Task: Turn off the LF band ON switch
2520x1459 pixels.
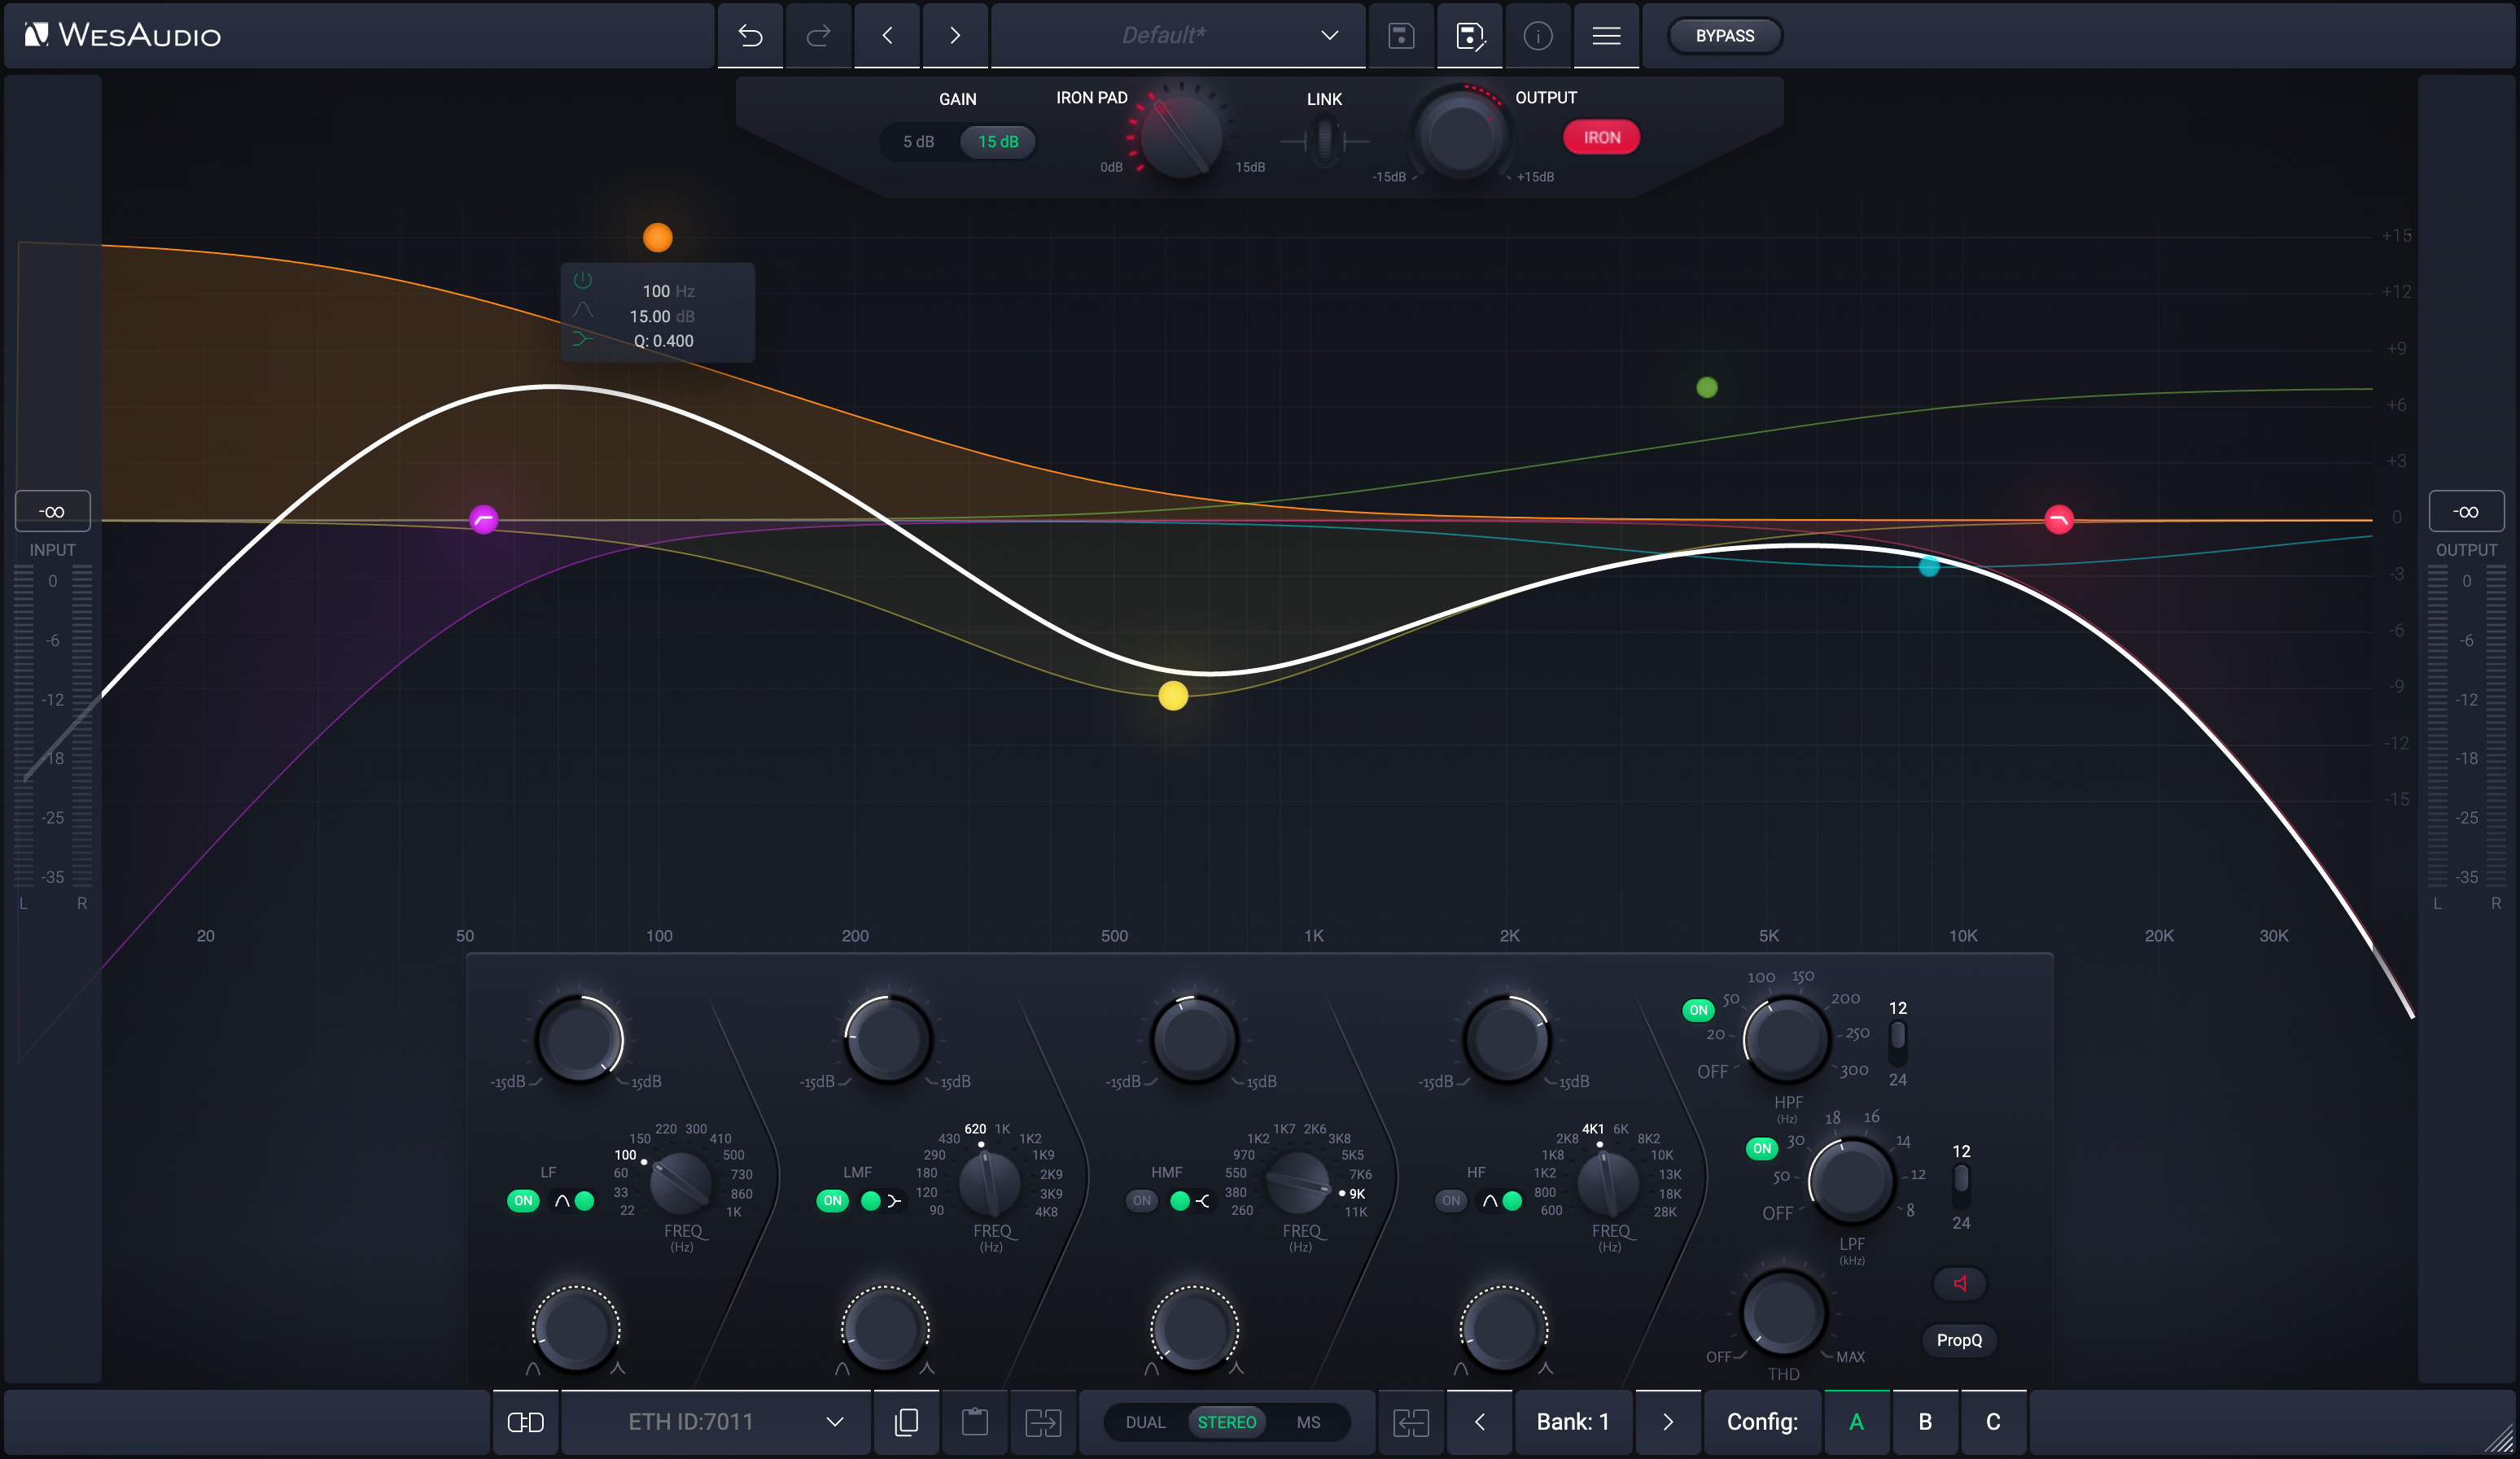Action: [x=523, y=1200]
